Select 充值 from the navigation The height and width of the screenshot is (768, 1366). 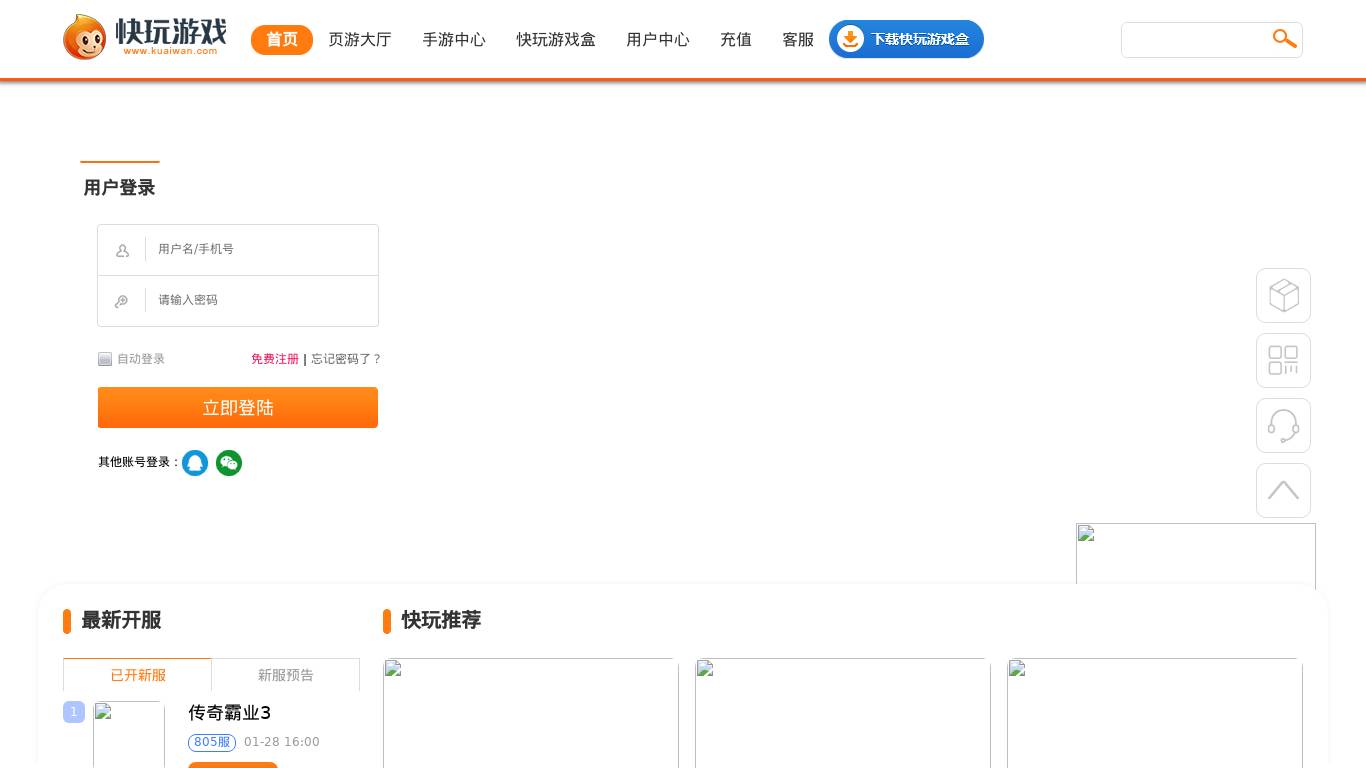point(736,40)
